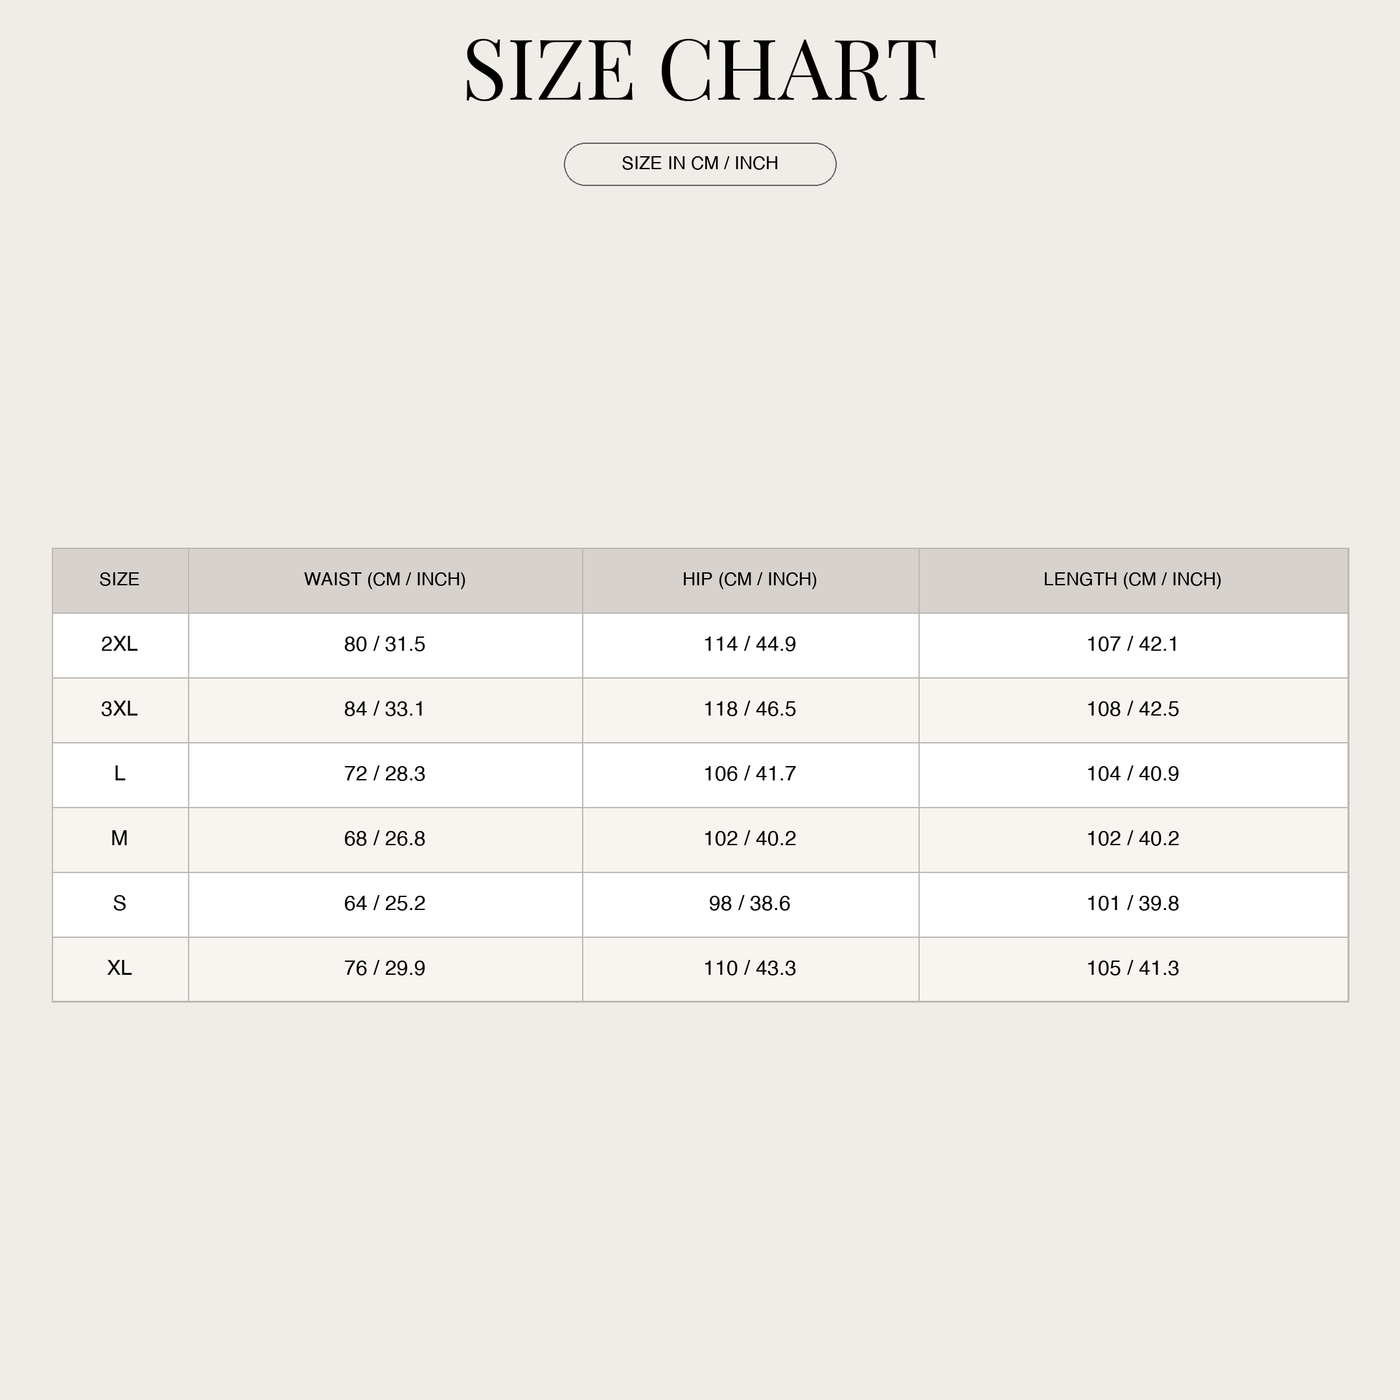The image size is (1400, 1400).
Task: Click length value 104 / 40.9
Action: click(1133, 774)
